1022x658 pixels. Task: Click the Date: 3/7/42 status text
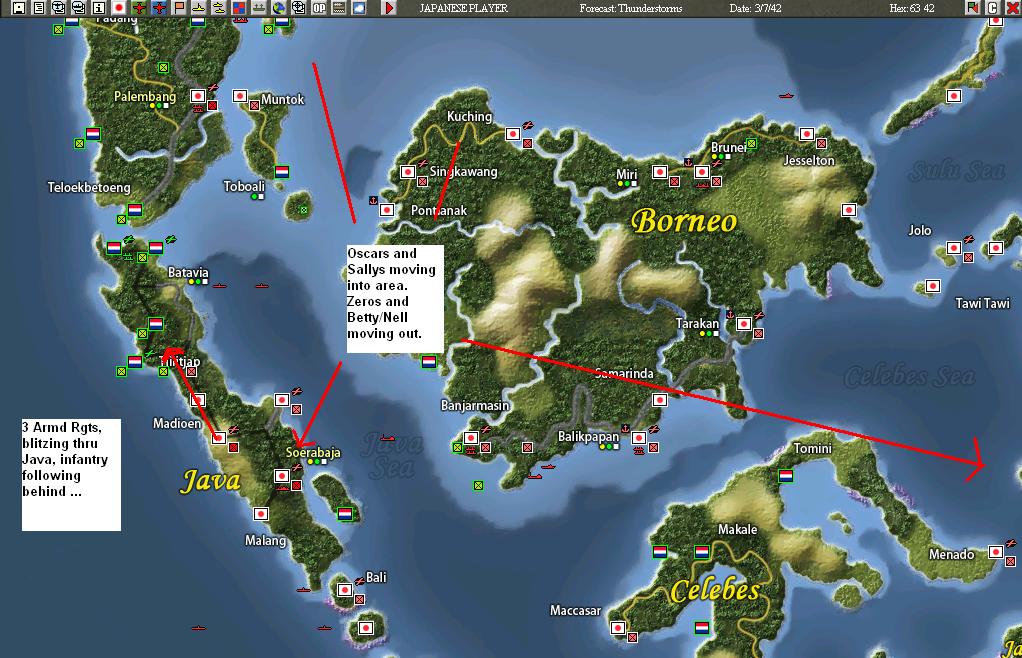[x=755, y=8]
